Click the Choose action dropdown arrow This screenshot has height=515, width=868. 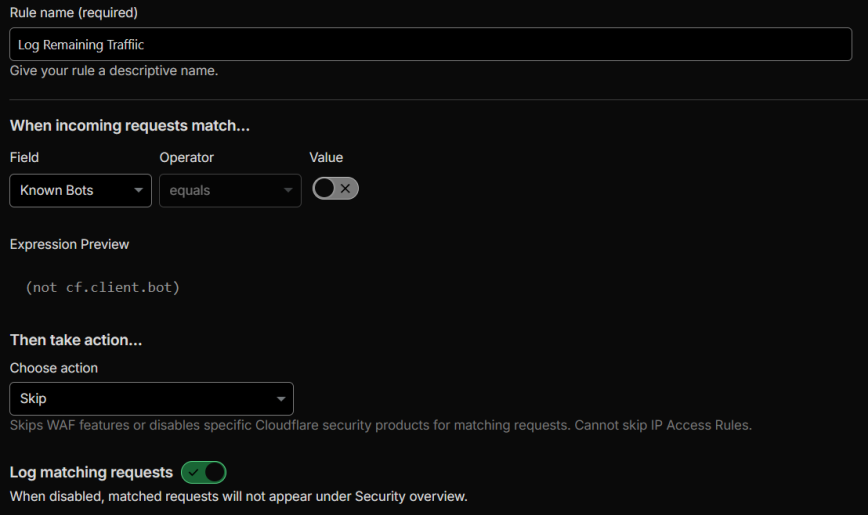click(x=280, y=399)
